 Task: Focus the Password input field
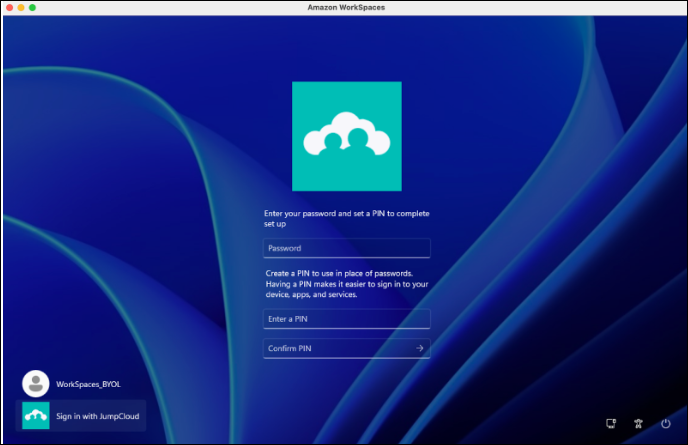coord(346,248)
